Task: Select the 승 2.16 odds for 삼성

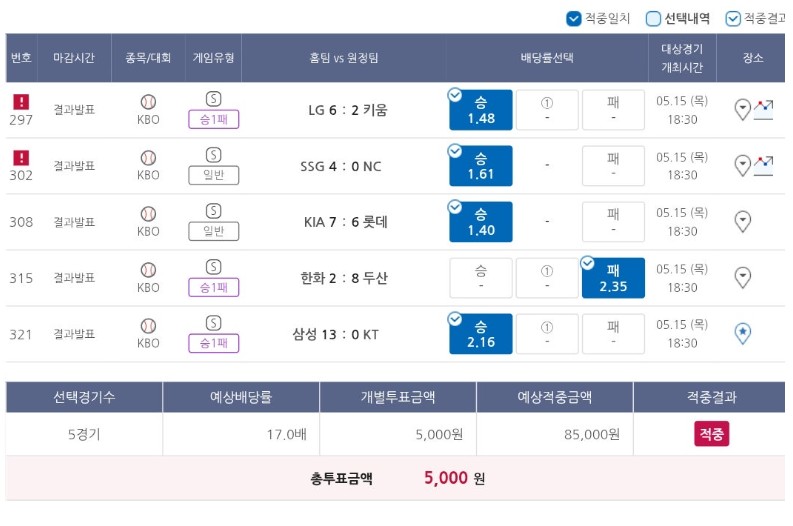Action: click(480, 334)
